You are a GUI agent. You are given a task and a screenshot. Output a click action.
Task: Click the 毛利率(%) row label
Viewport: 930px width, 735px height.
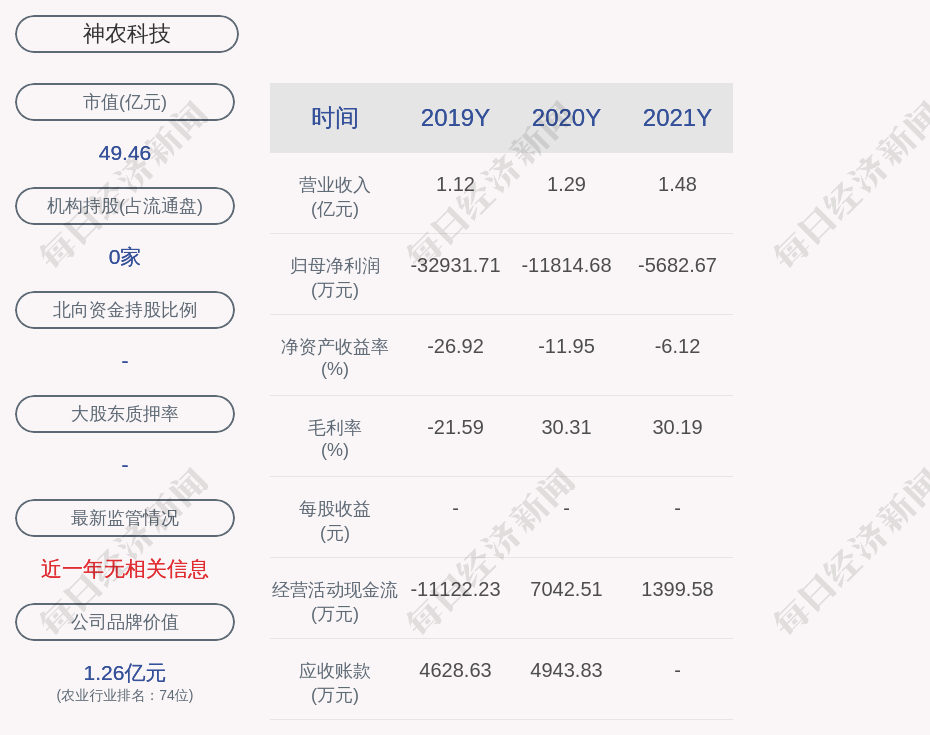(335, 439)
